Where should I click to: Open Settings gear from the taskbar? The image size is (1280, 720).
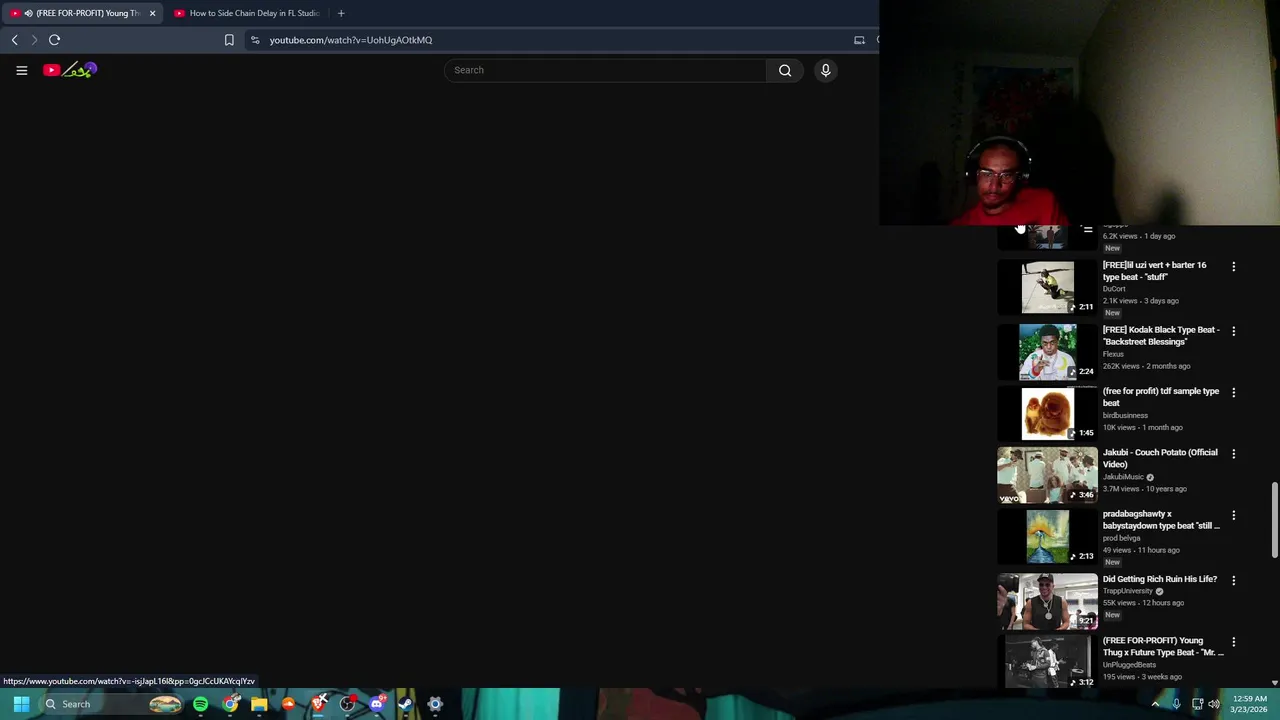click(x=435, y=704)
